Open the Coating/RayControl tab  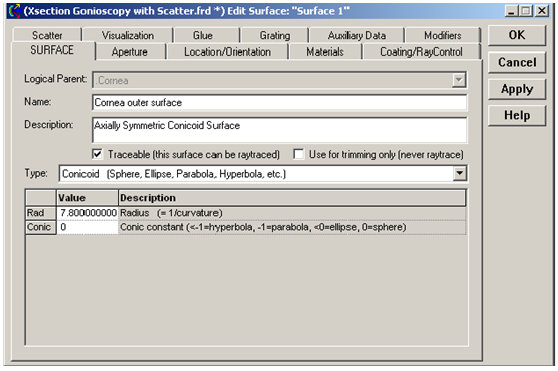point(421,52)
